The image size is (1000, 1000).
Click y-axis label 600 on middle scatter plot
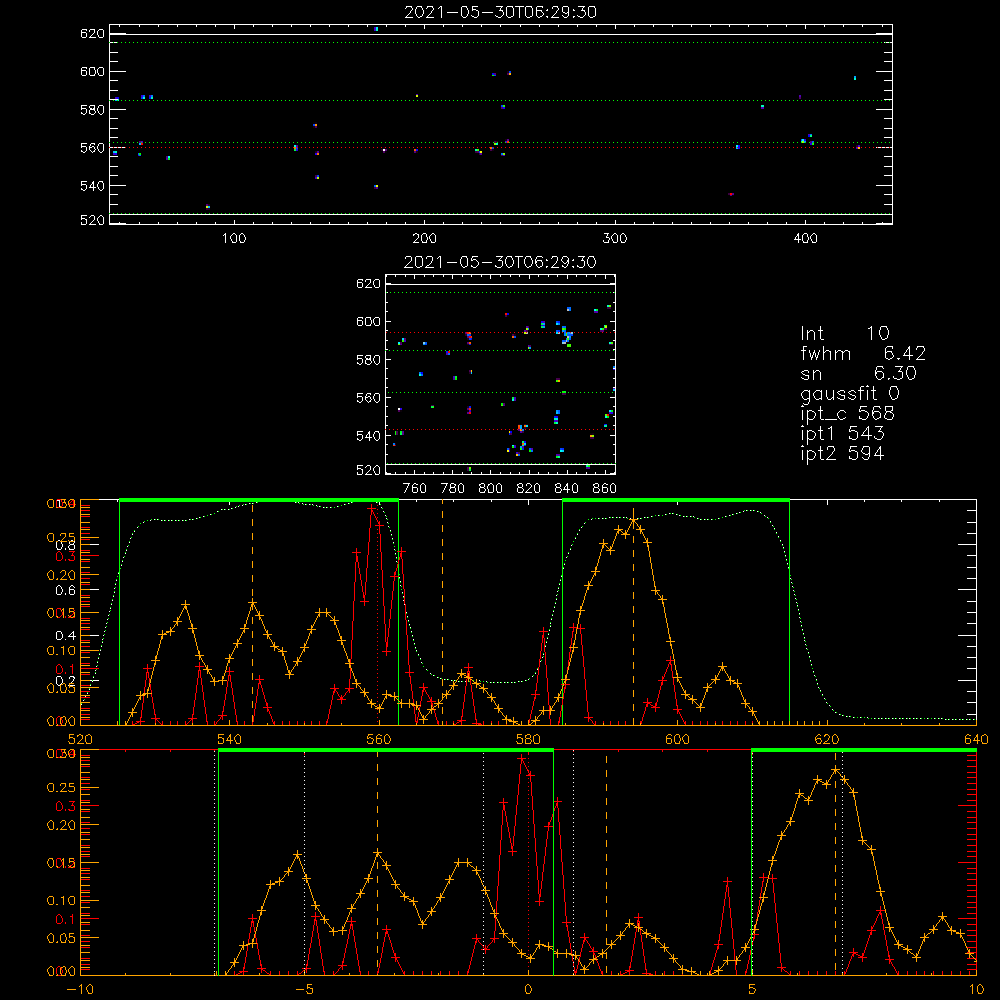[369, 322]
